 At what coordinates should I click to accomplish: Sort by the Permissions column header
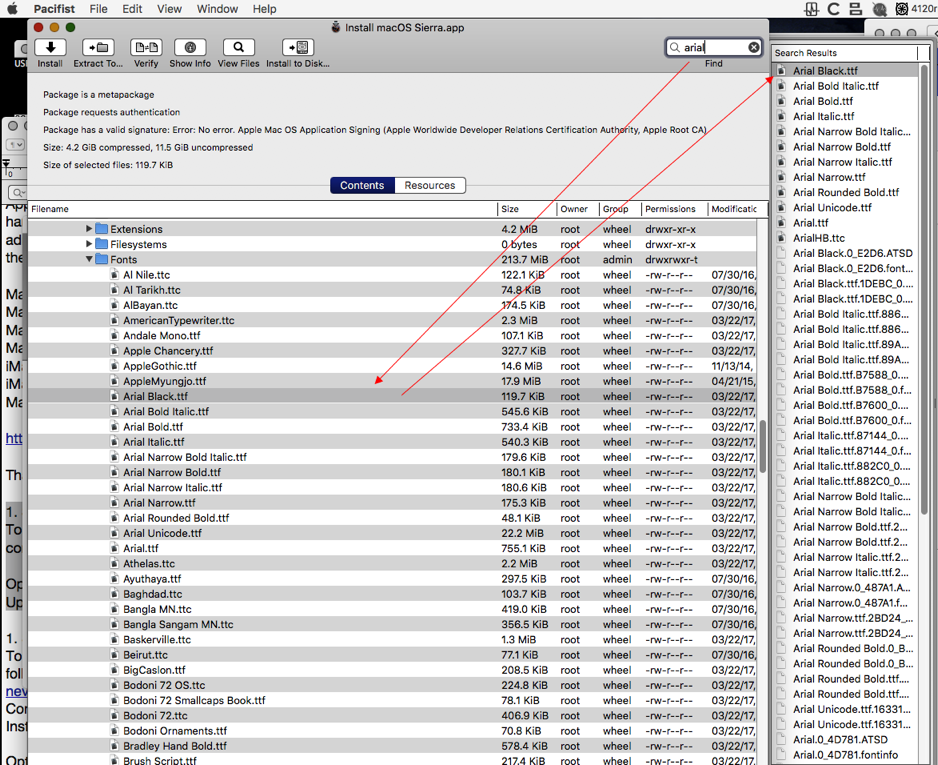point(674,209)
